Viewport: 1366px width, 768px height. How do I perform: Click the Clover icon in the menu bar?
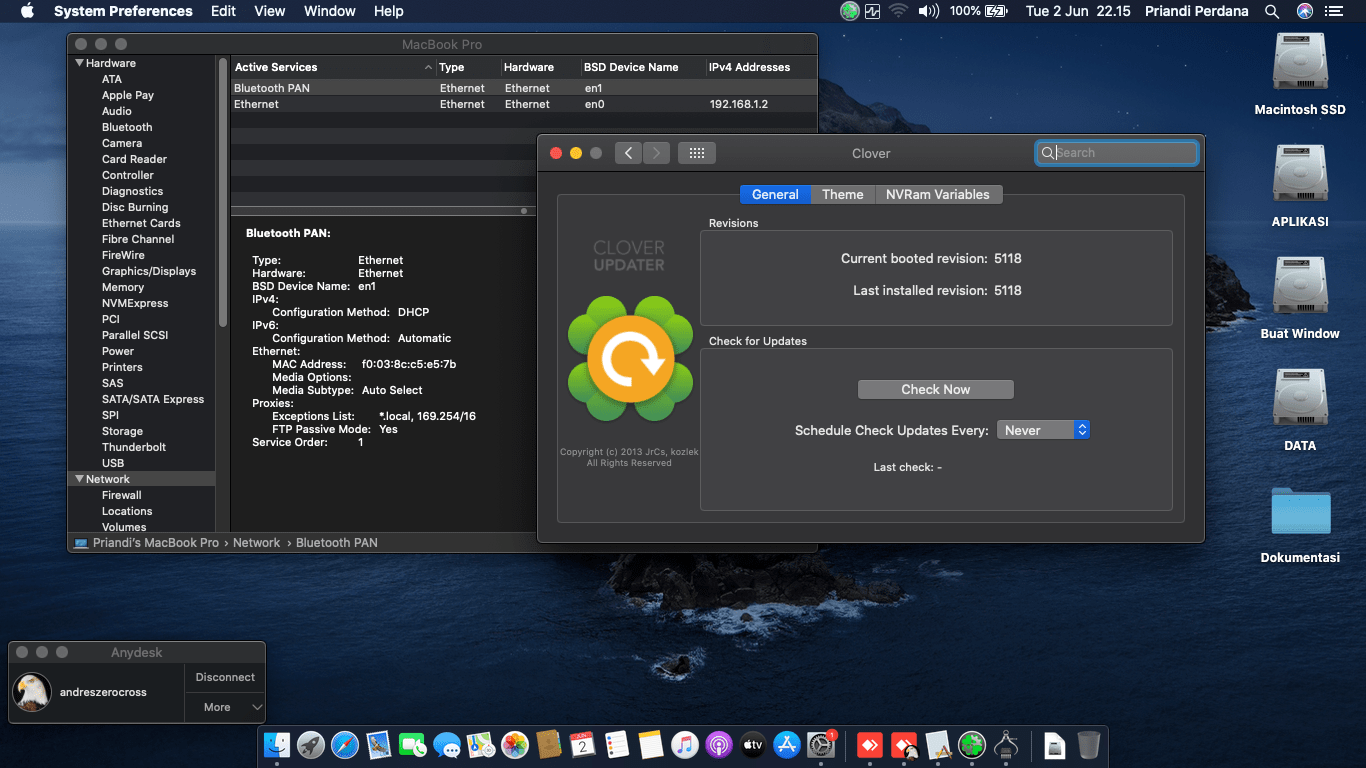pos(850,11)
